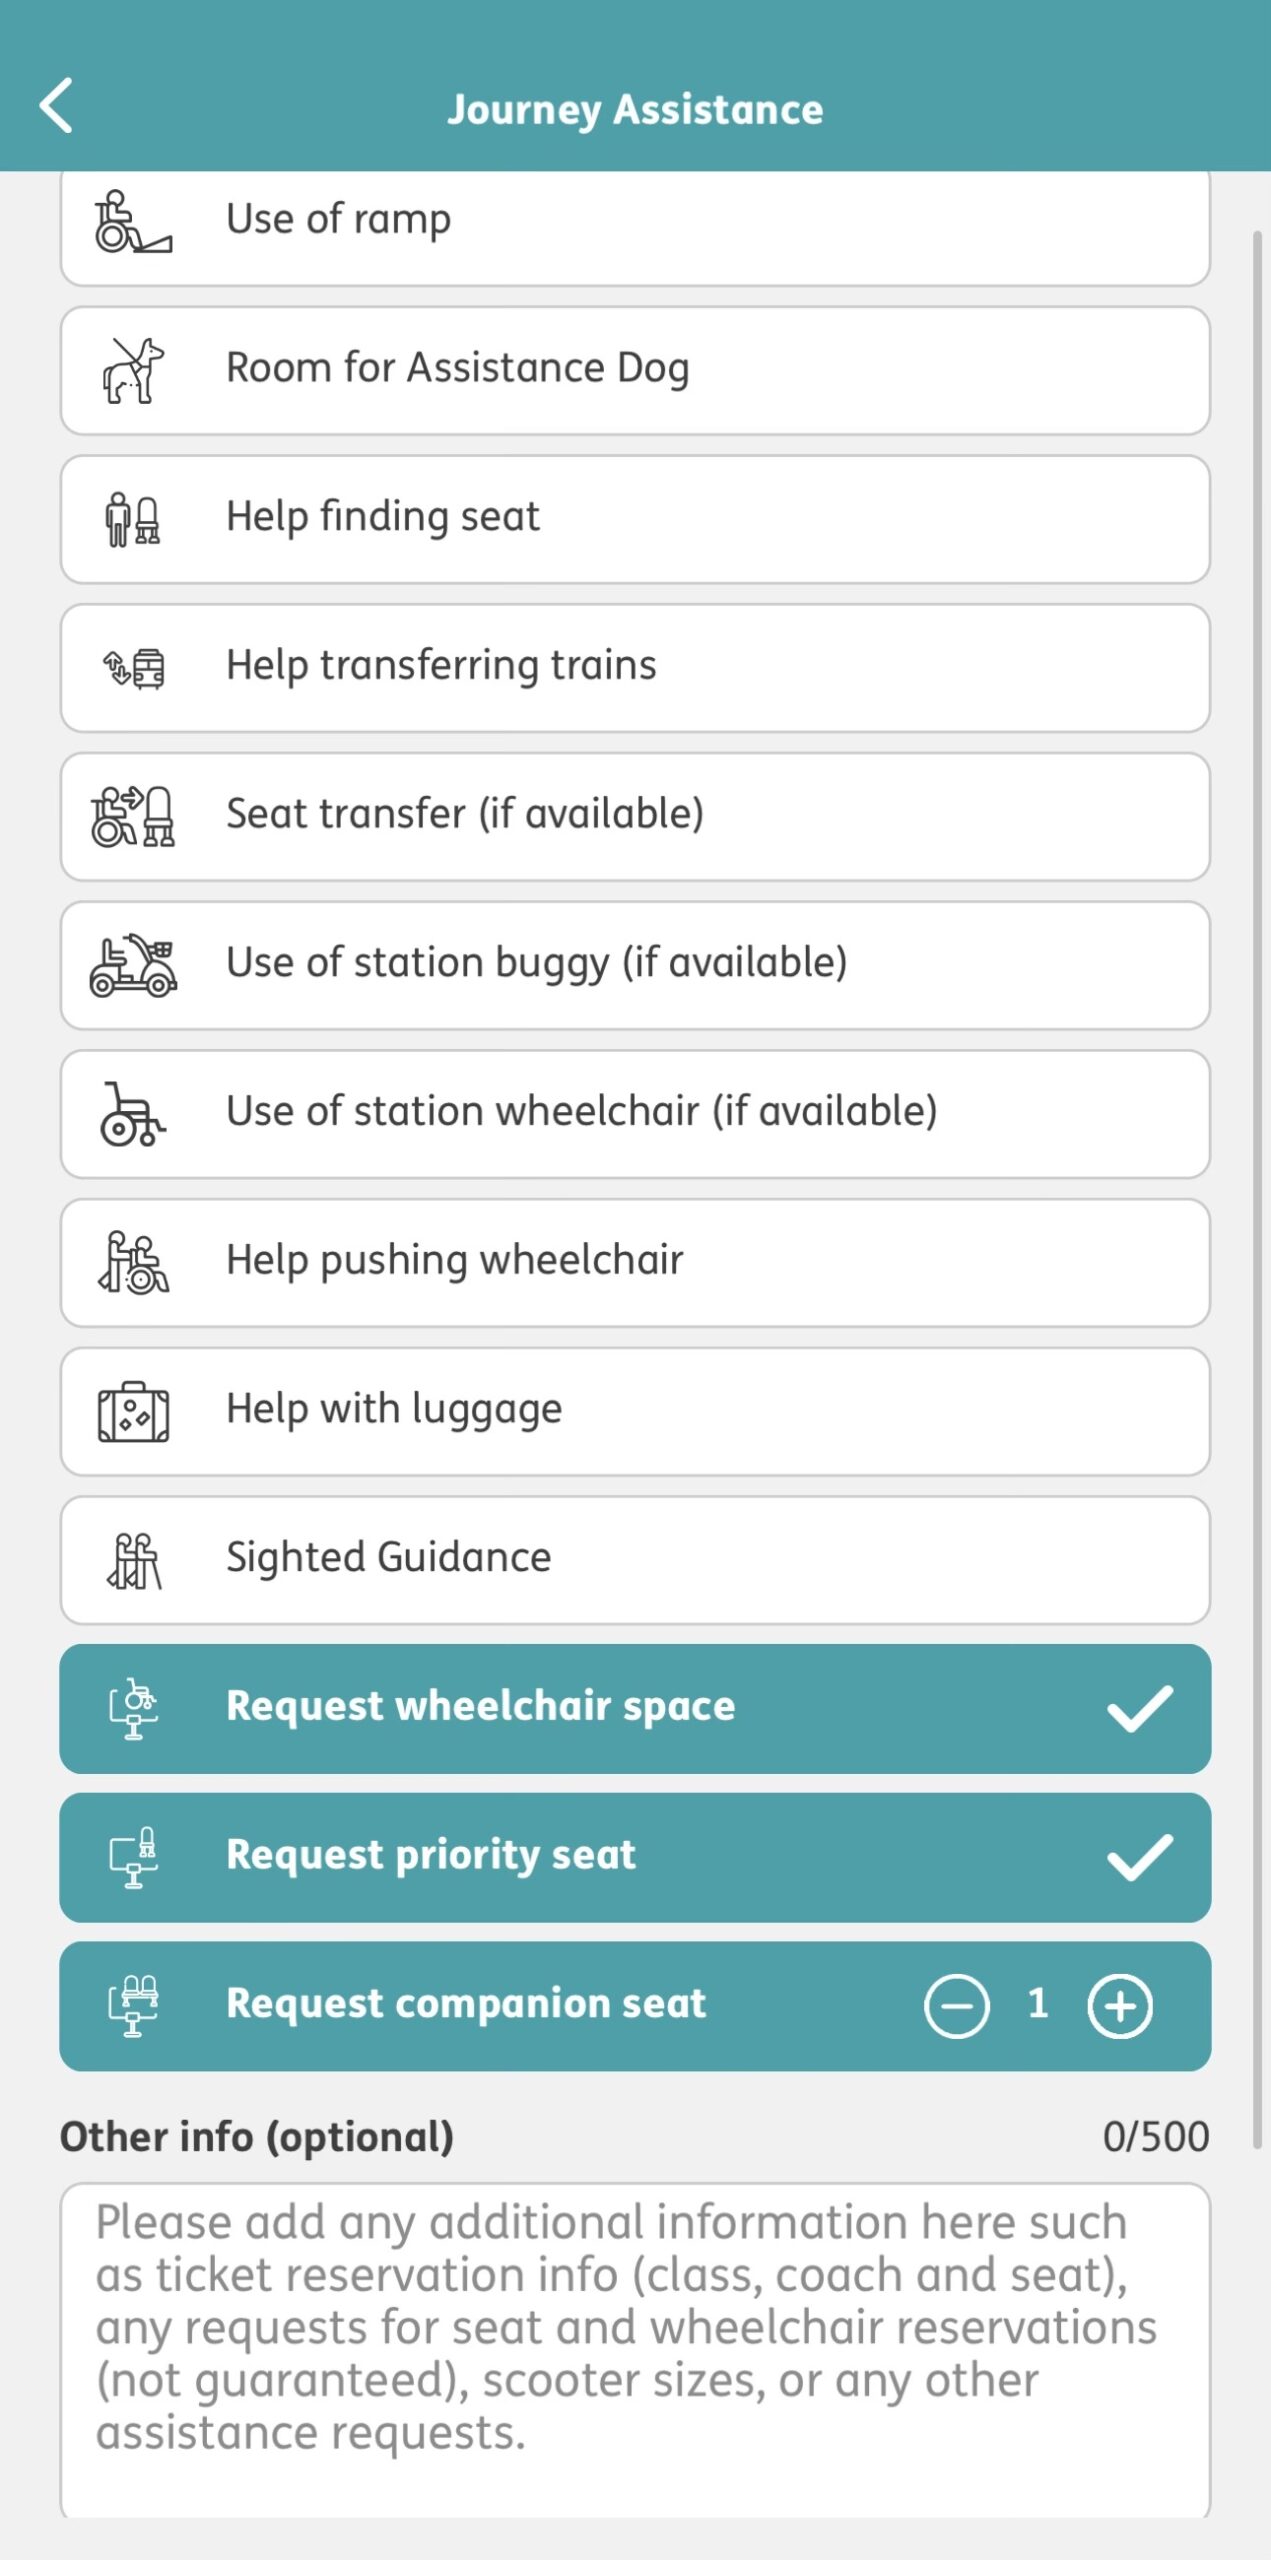Click the sighted guidance icon

[x=135, y=1558]
